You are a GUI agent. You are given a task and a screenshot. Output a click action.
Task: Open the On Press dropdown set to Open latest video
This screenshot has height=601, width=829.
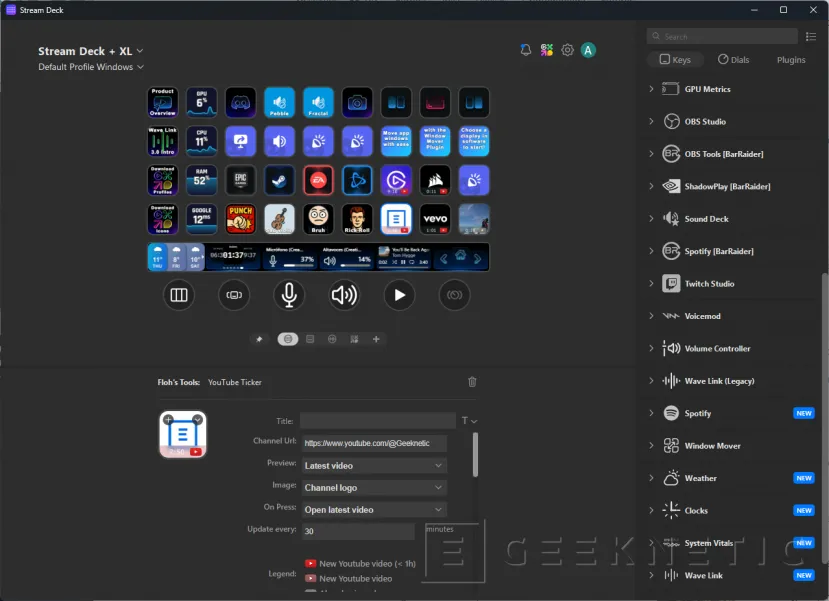point(373,509)
